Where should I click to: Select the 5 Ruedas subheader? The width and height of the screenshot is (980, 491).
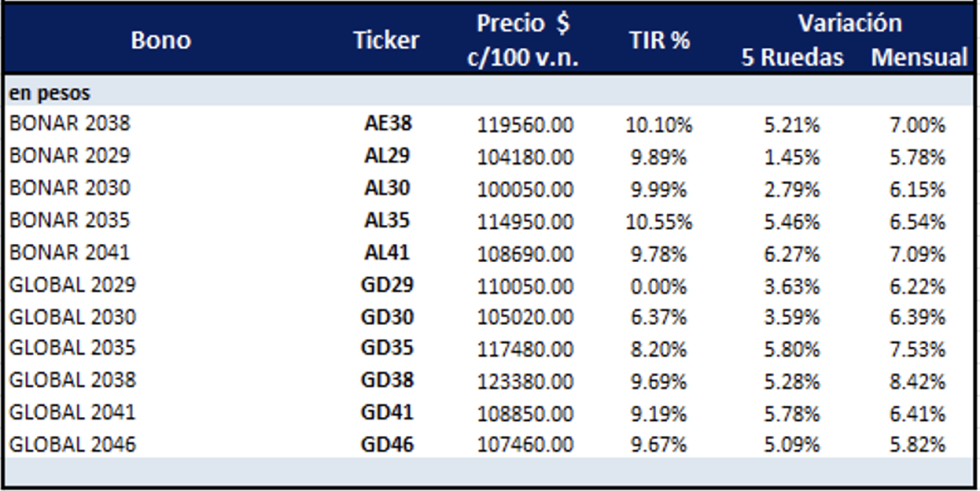pos(794,58)
